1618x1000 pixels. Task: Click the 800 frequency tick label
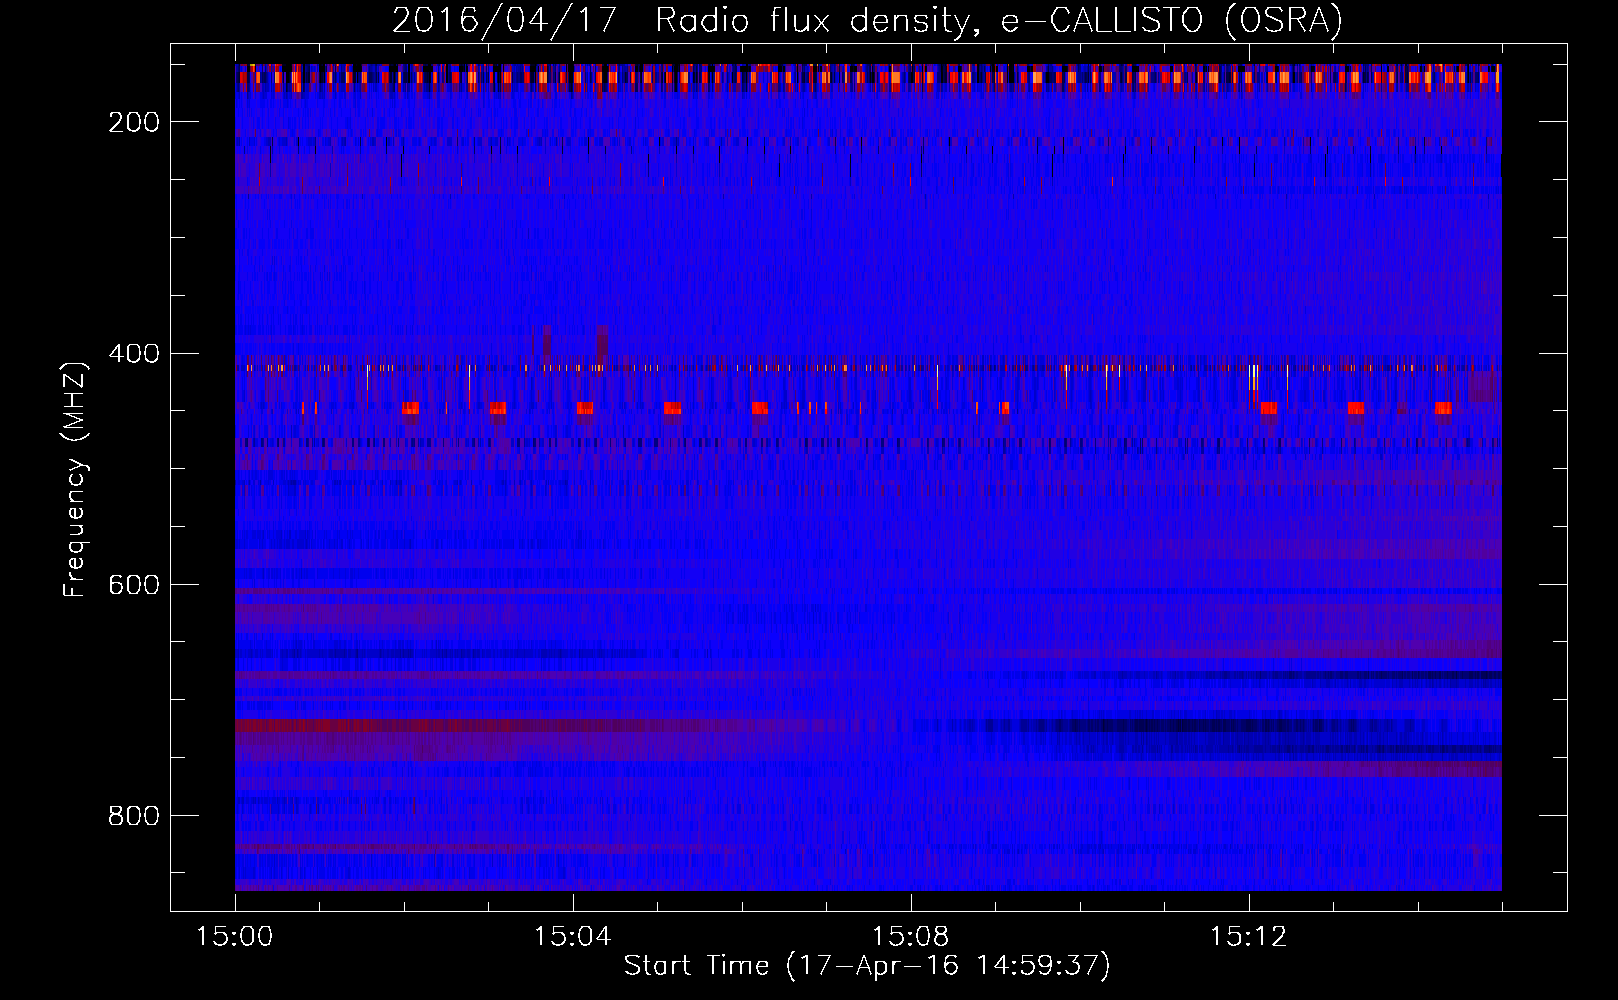[x=134, y=816]
